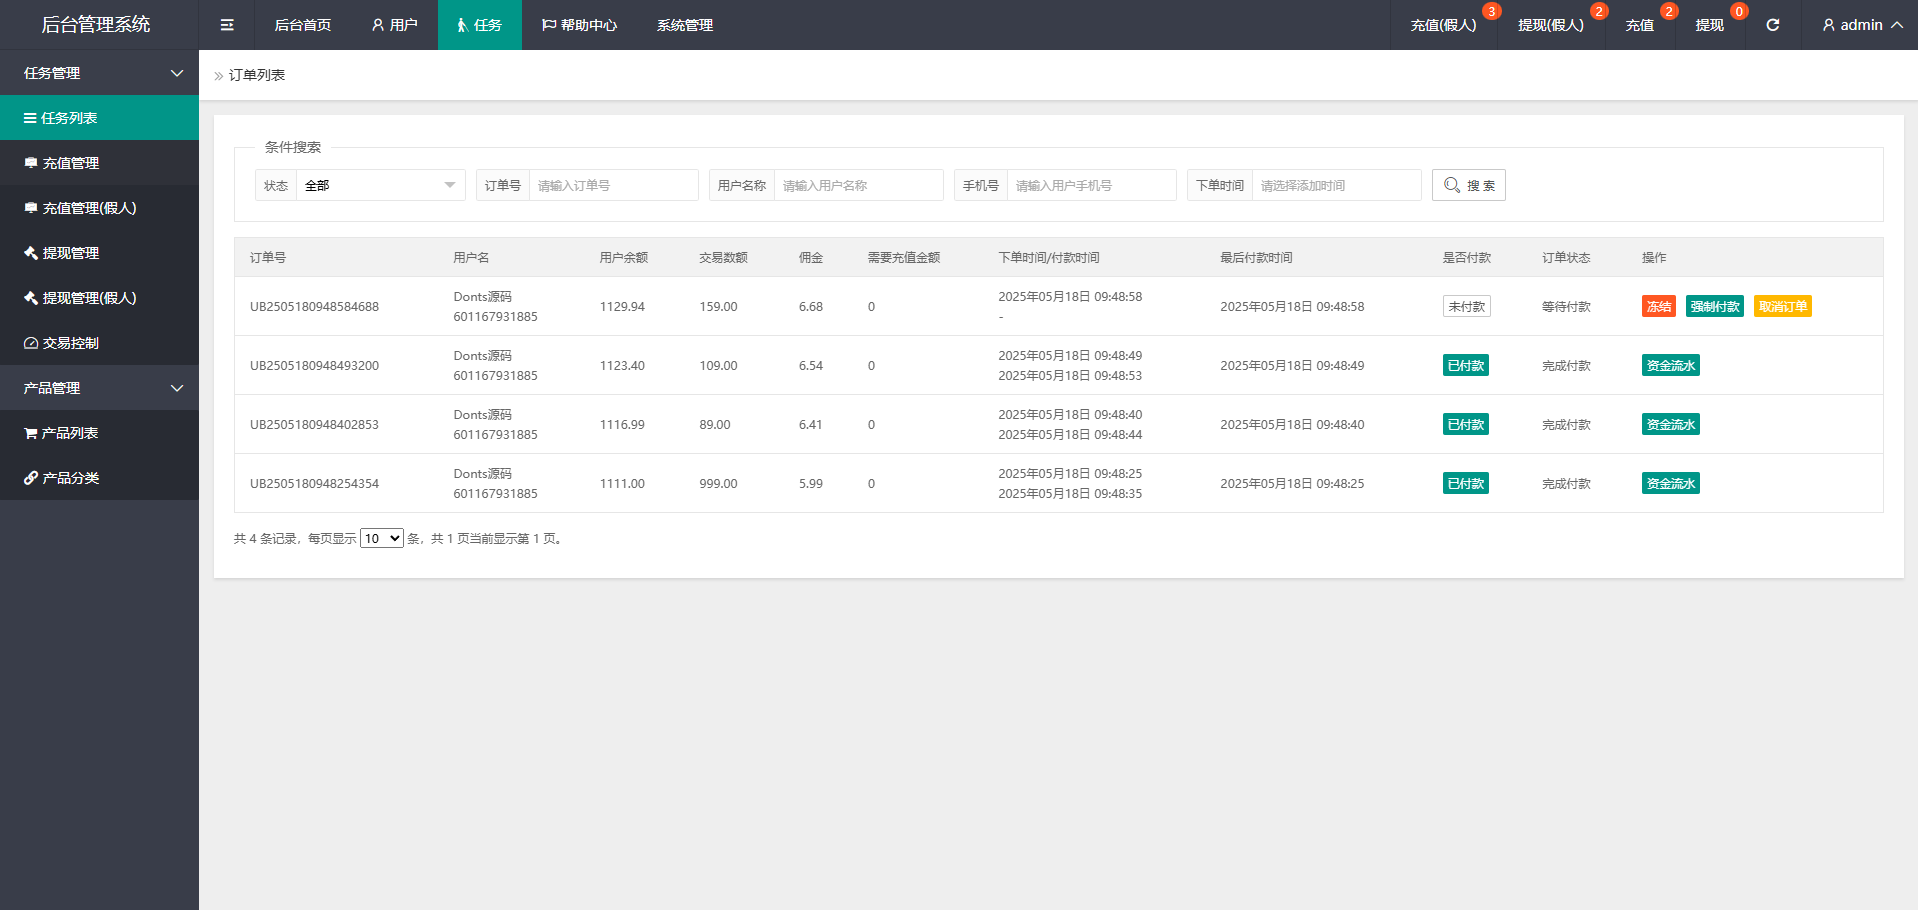The image size is (1918, 910).
Task: Open 充值管理 in the sidebar
Action: [x=70, y=163]
